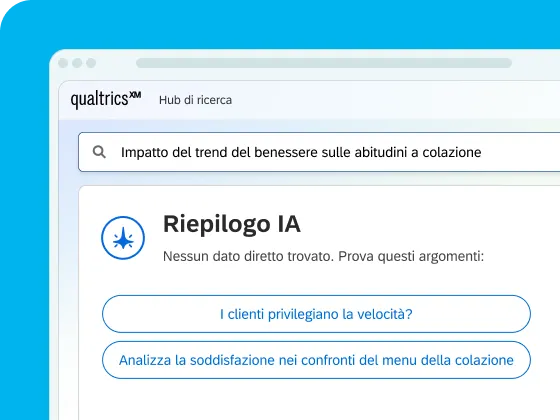
Task: Click the third window control dot
Action: (x=91, y=63)
